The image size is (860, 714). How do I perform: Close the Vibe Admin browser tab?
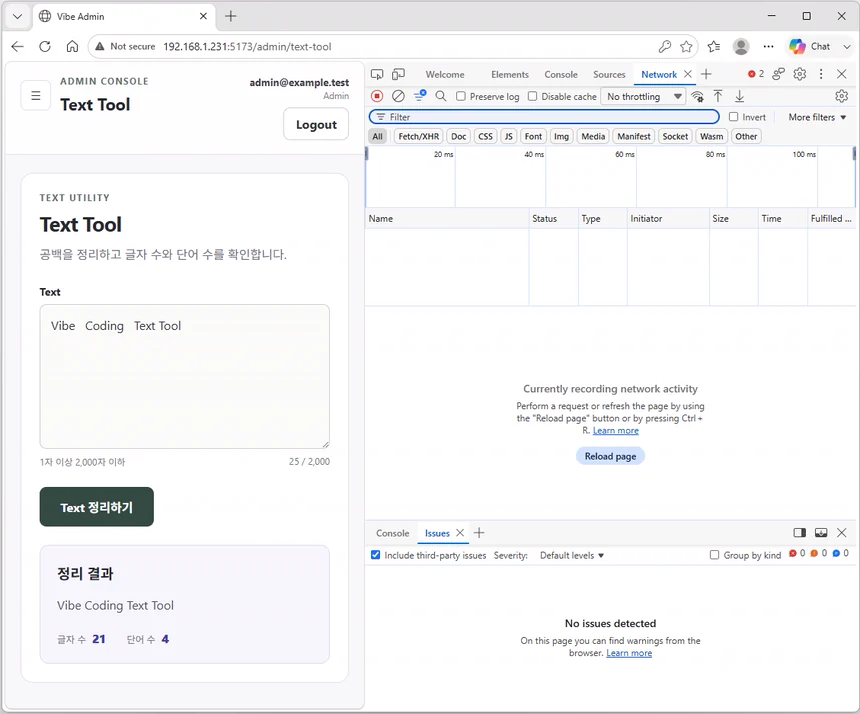[x=203, y=16]
